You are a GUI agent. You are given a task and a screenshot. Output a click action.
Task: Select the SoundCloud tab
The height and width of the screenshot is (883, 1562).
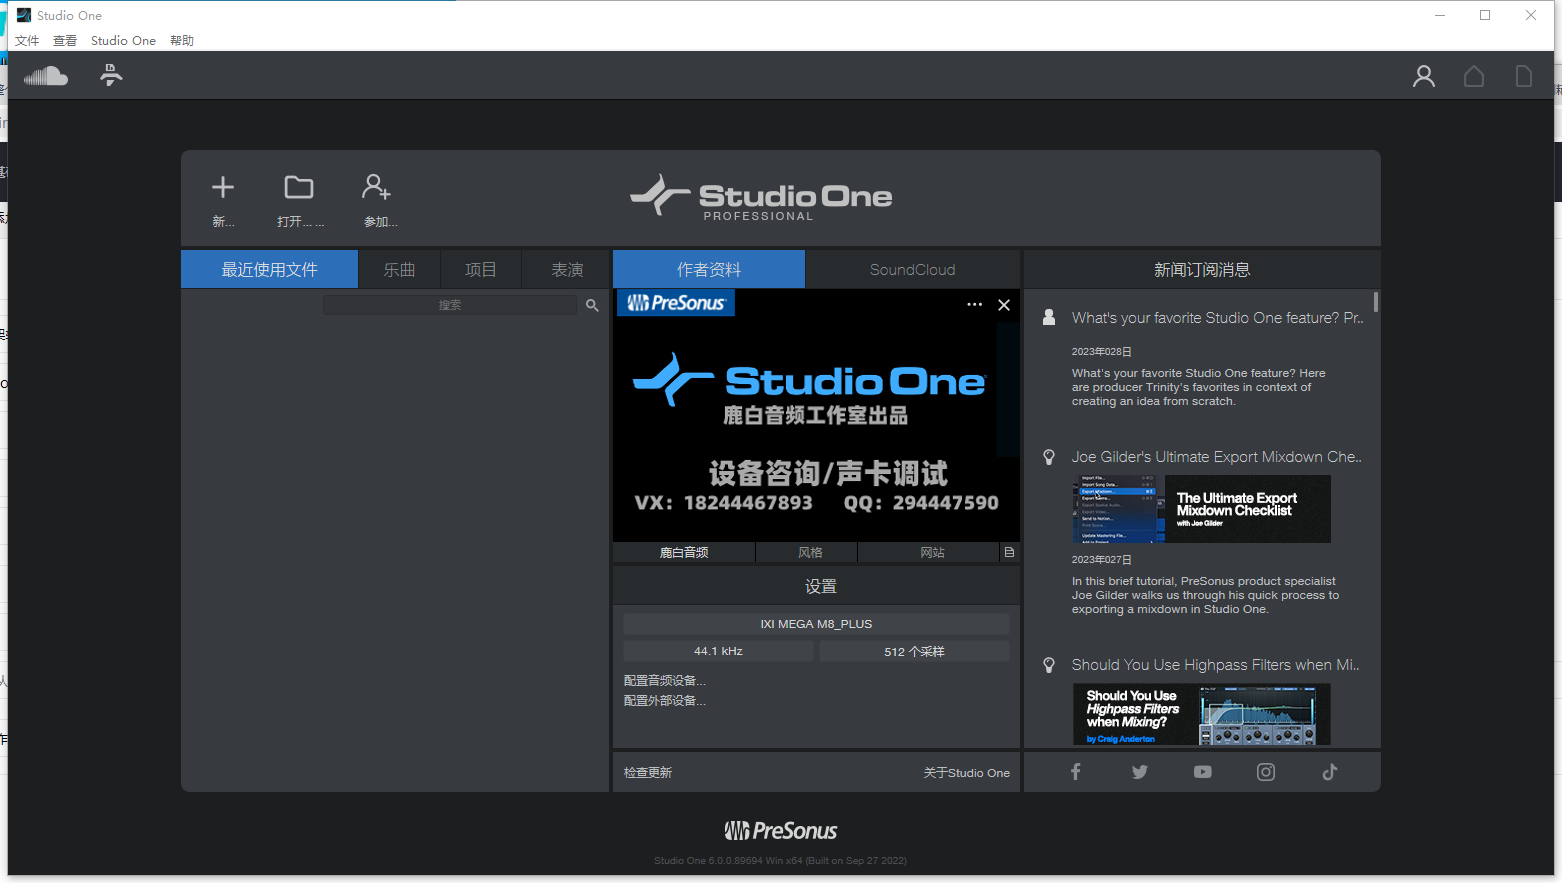(912, 269)
